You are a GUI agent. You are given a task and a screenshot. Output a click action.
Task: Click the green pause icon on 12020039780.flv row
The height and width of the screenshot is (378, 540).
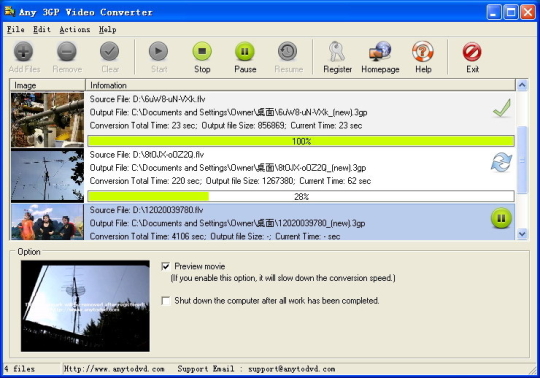pos(501,218)
